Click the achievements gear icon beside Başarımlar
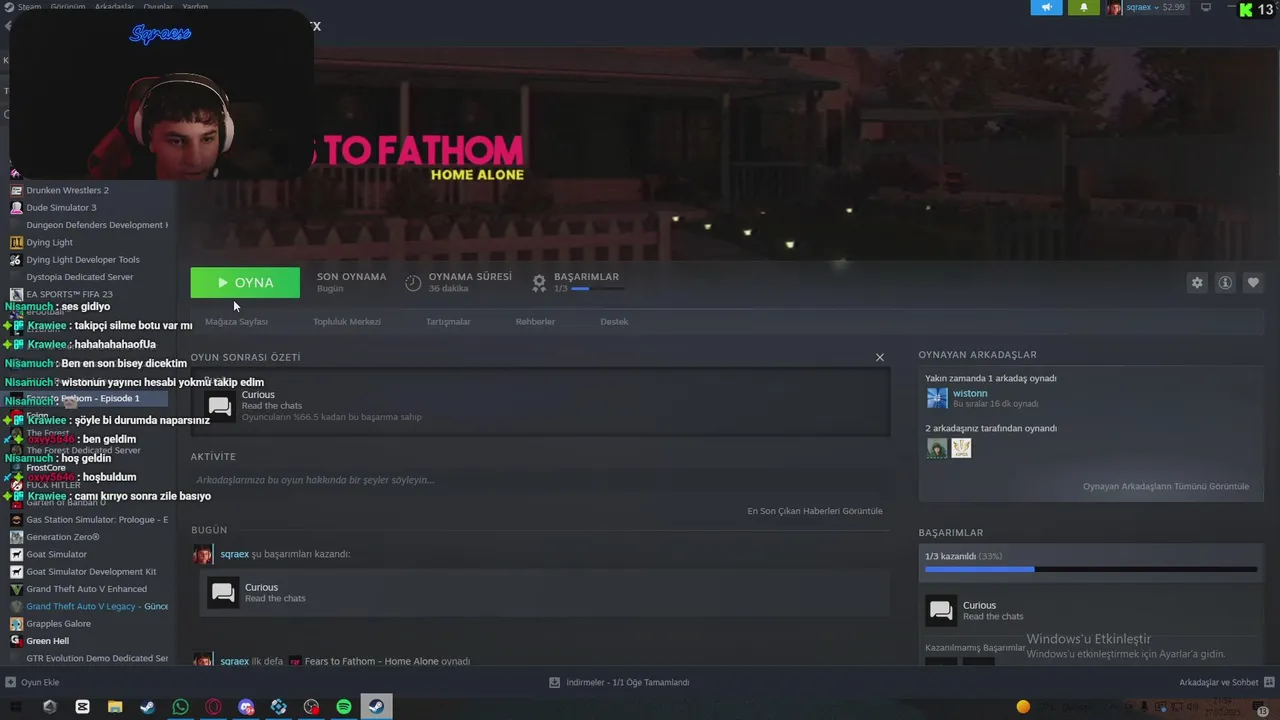 [539, 283]
